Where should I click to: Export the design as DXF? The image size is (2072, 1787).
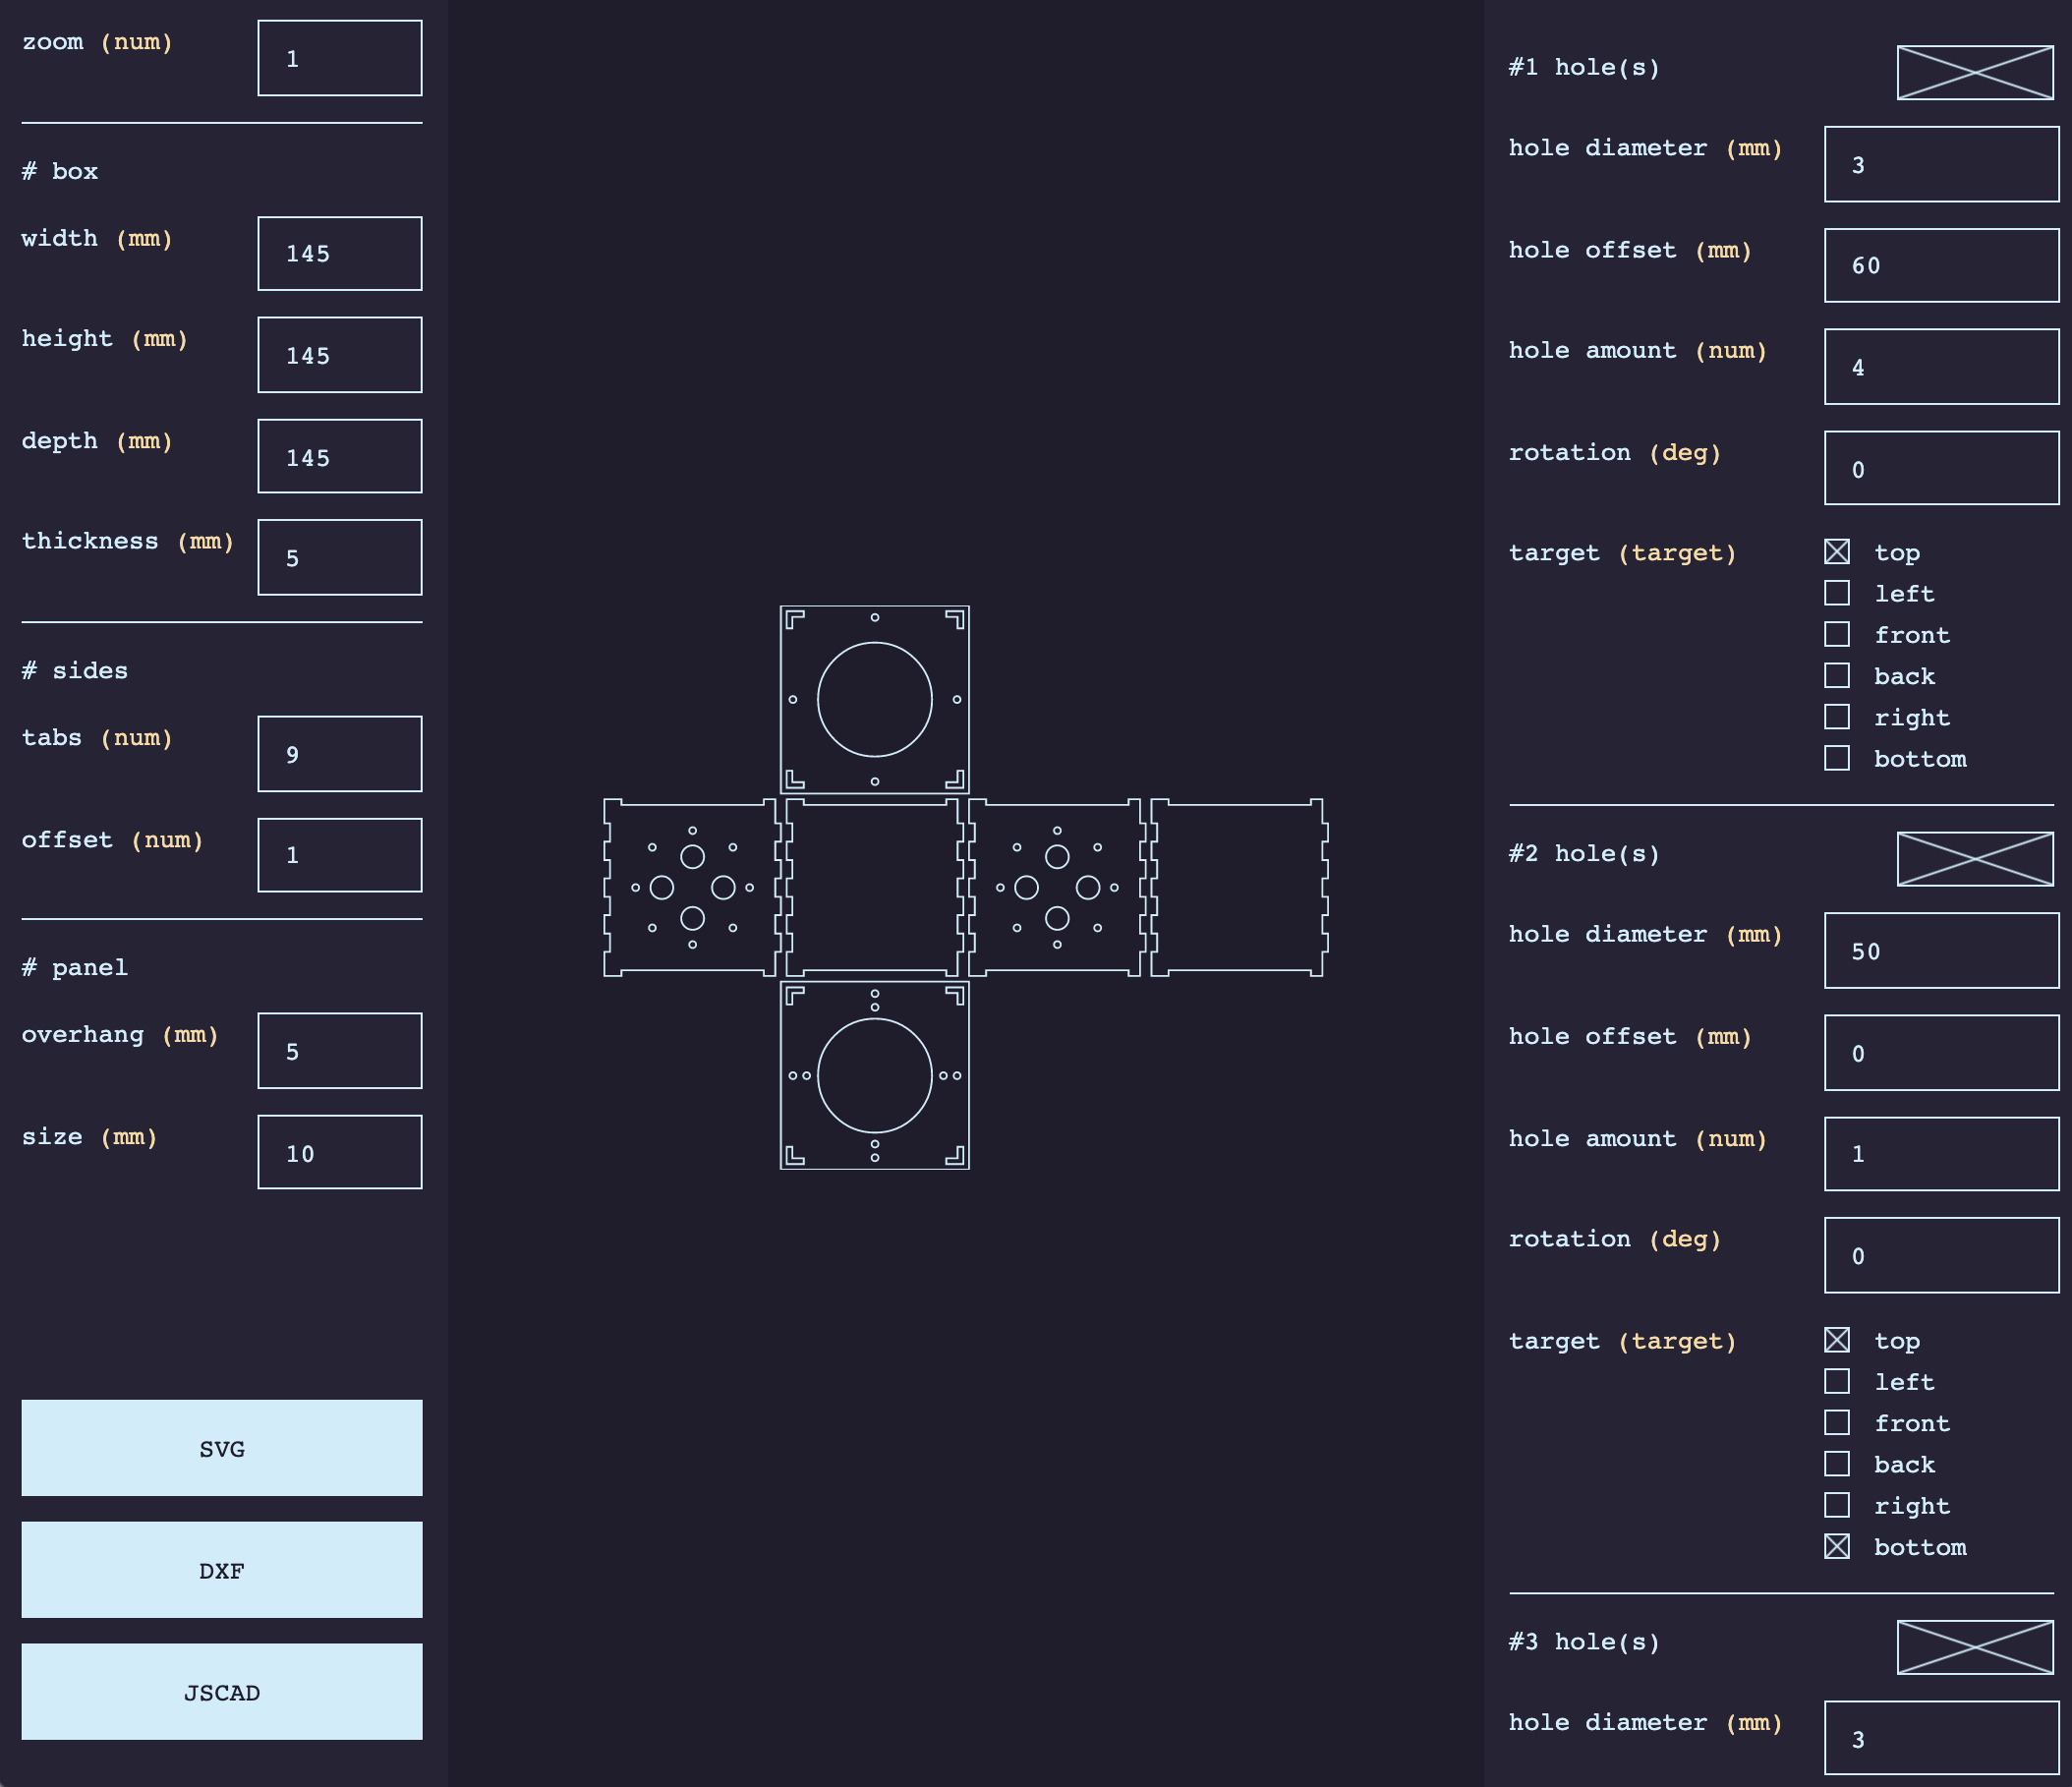[x=222, y=1570]
